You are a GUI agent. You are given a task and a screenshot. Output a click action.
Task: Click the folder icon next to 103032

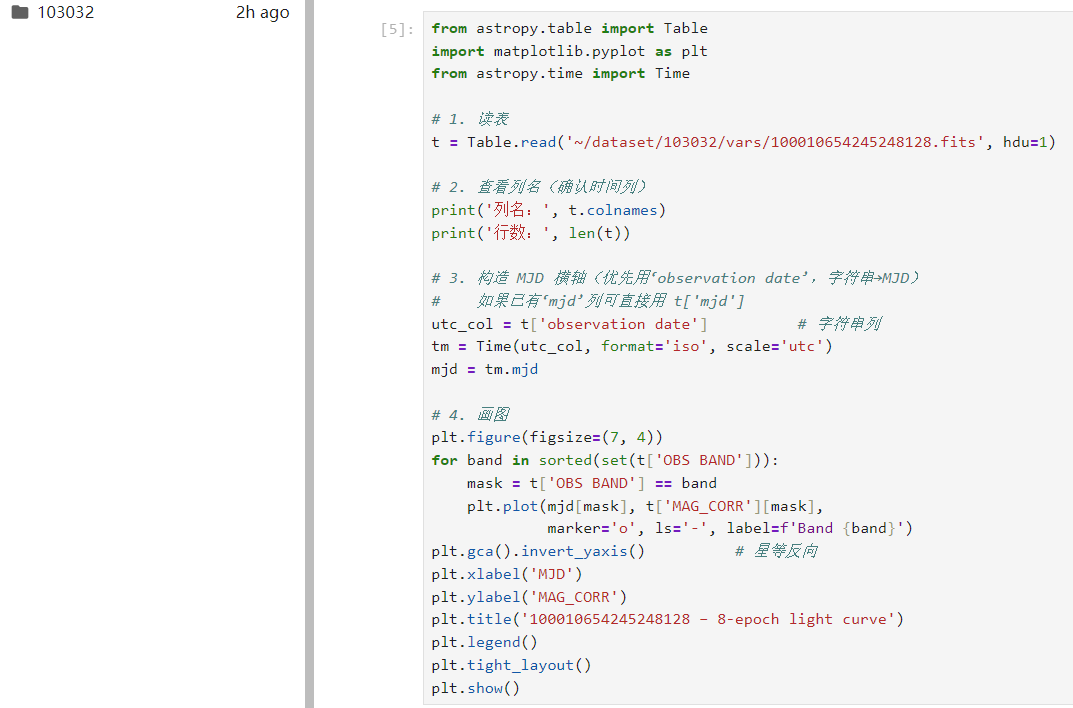click(20, 13)
